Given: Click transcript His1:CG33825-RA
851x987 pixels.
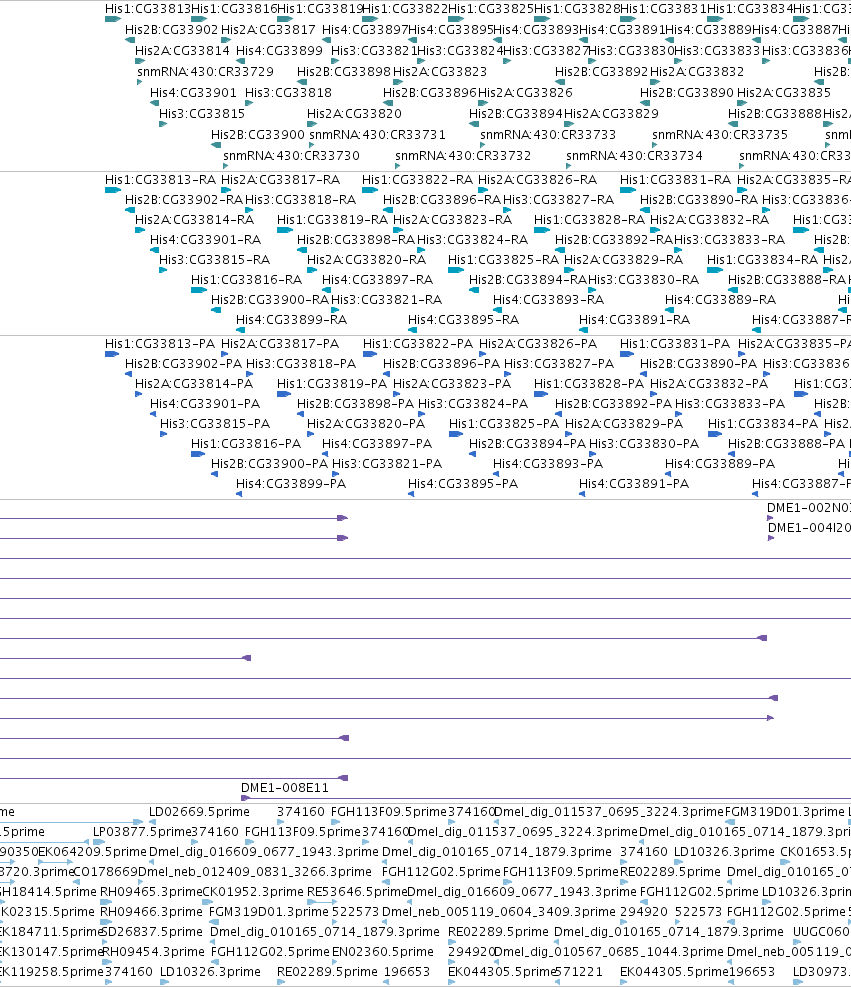Looking at the screenshot, I should click(503, 260).
